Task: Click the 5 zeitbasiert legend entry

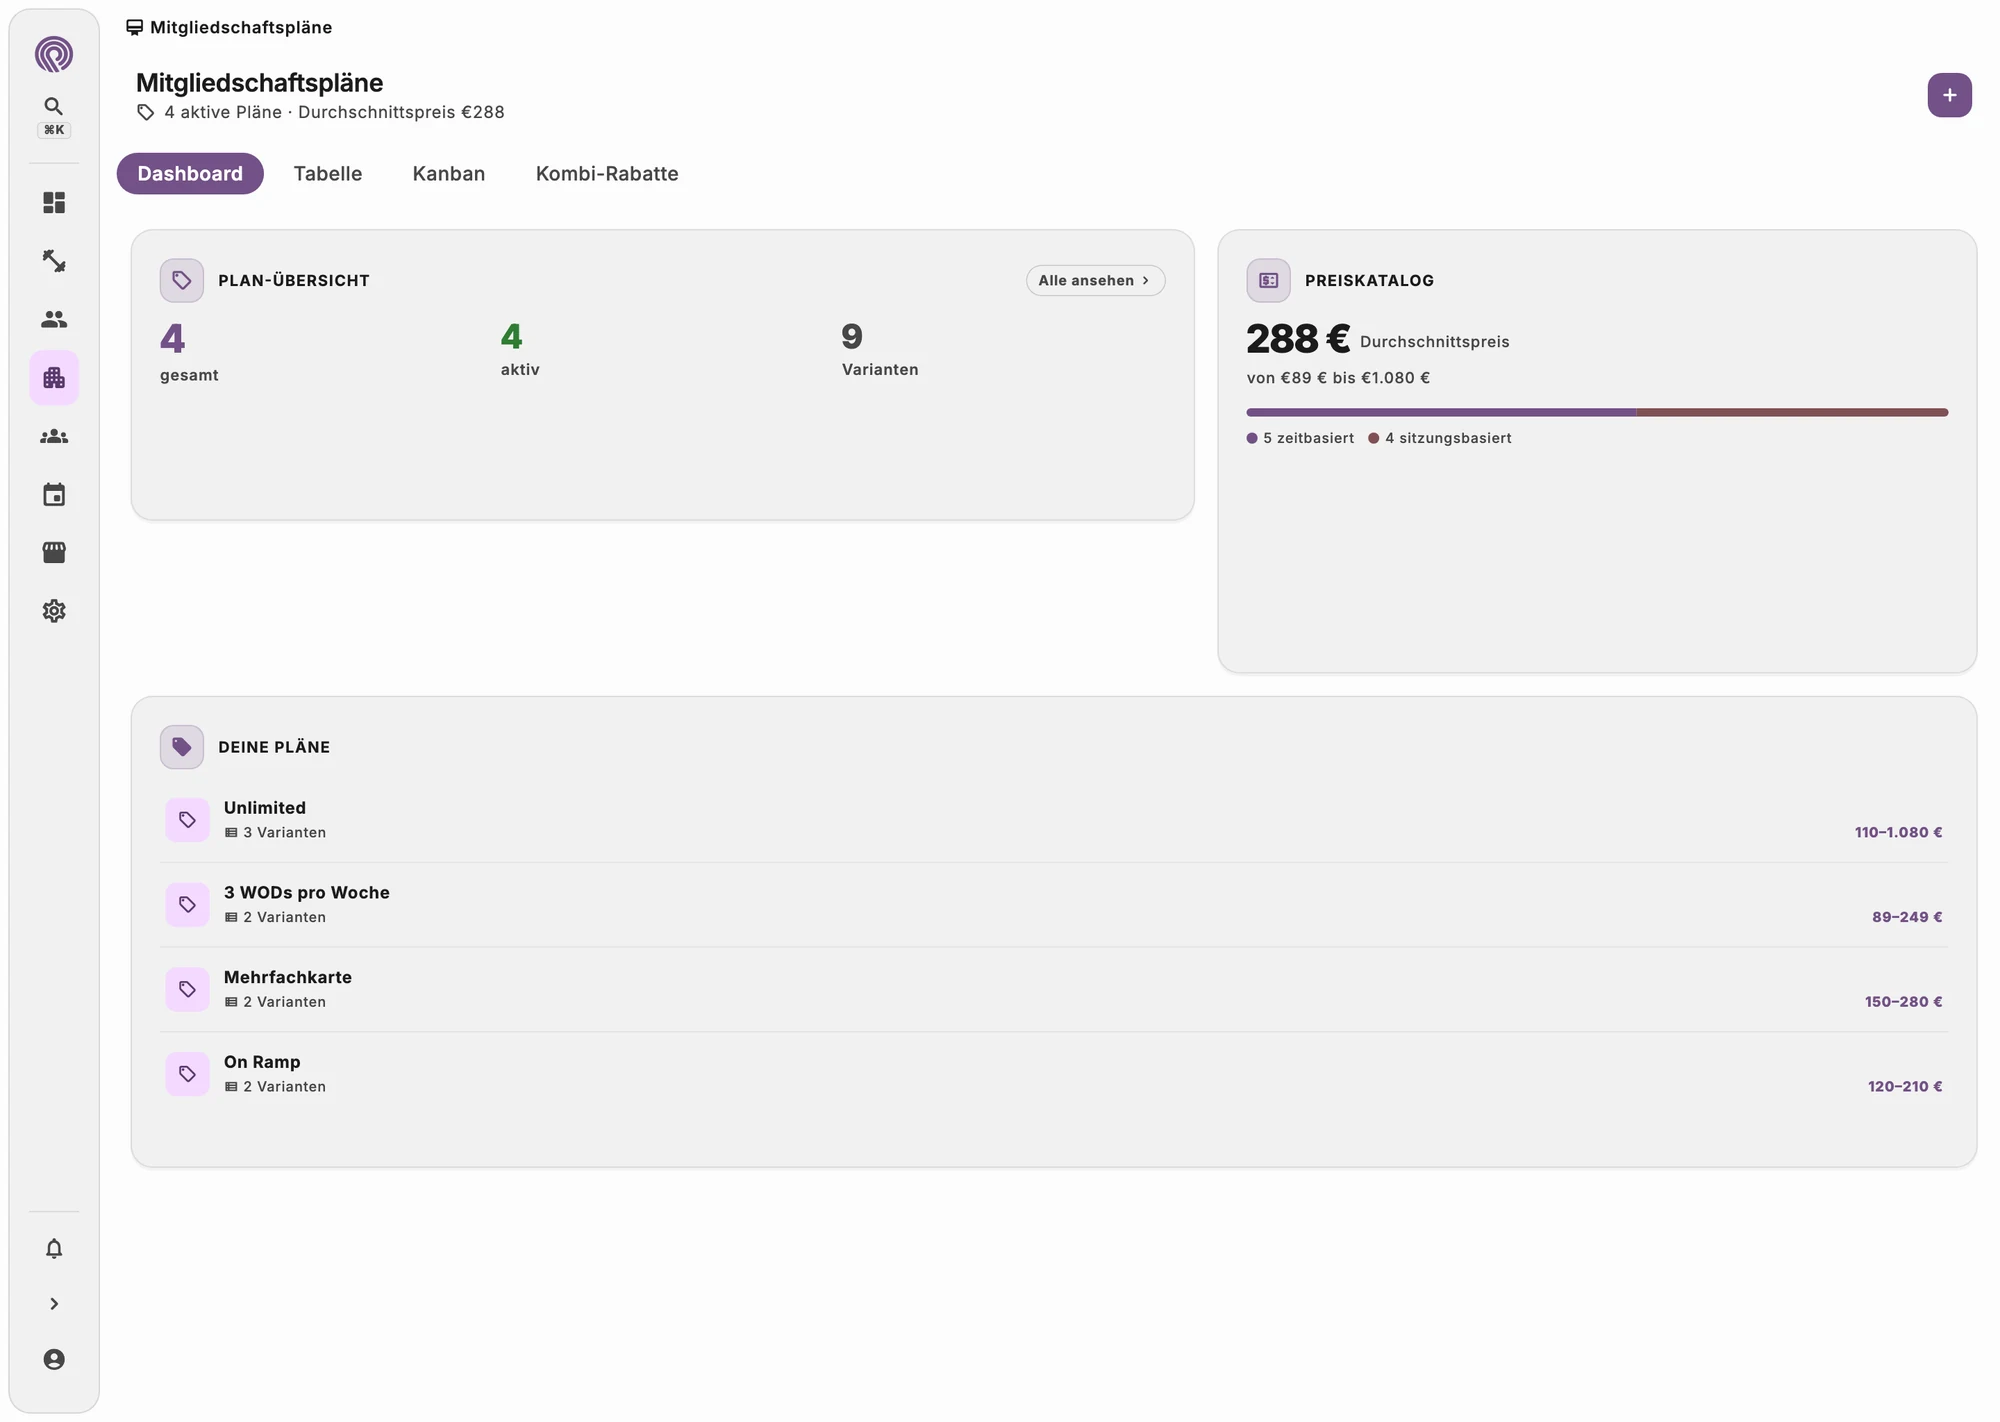Action: (1300, 439)
